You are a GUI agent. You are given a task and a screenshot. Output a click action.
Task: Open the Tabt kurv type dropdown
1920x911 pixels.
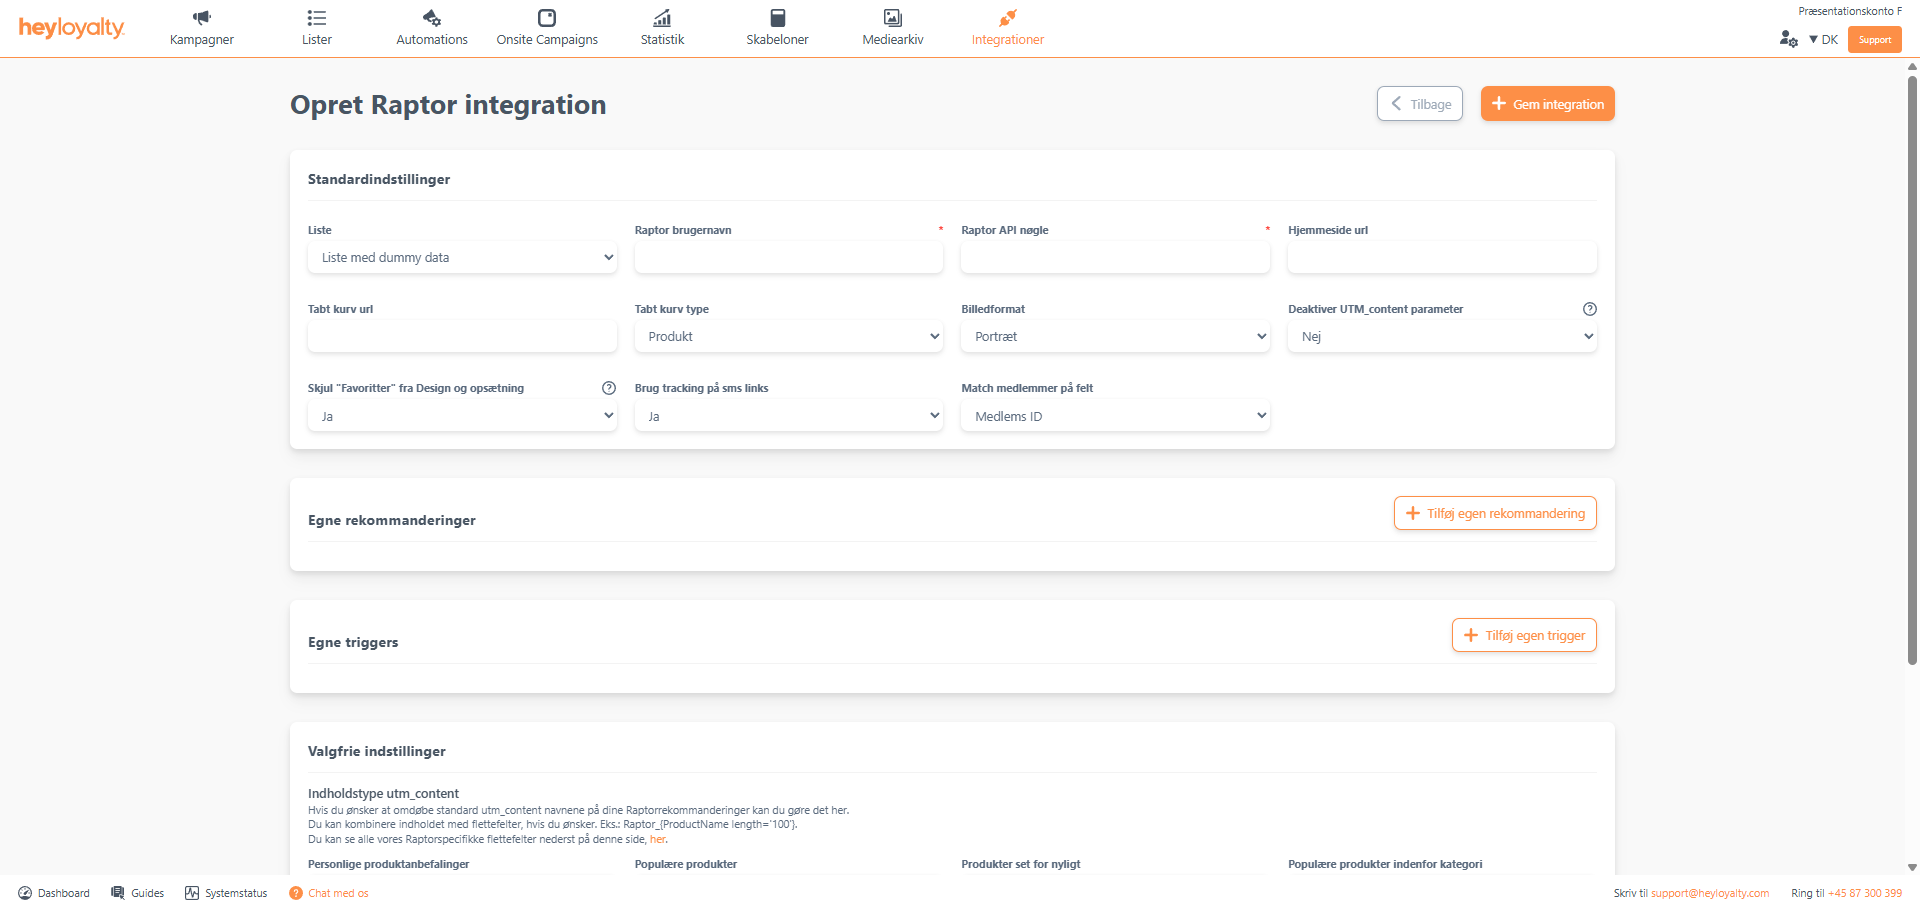click(x=788, y=337)
